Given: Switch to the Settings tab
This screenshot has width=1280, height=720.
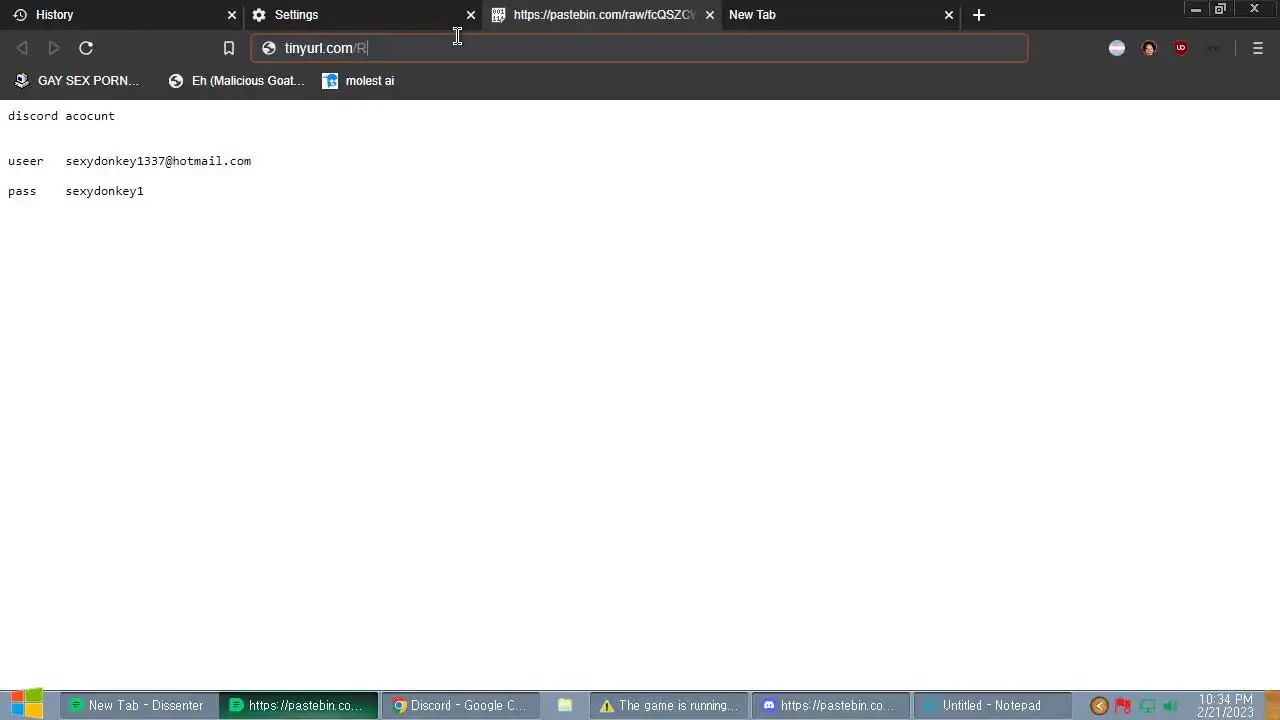Looking at the screenshot, I should [x=362, y=15].
